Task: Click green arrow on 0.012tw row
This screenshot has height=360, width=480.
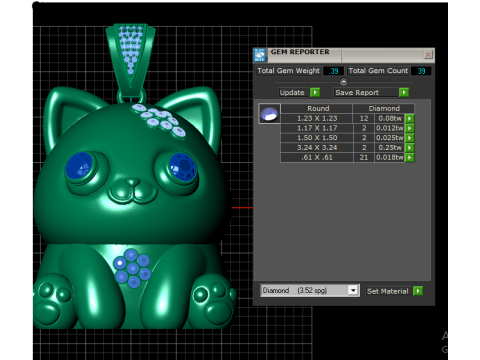Action: pos(410,128)
